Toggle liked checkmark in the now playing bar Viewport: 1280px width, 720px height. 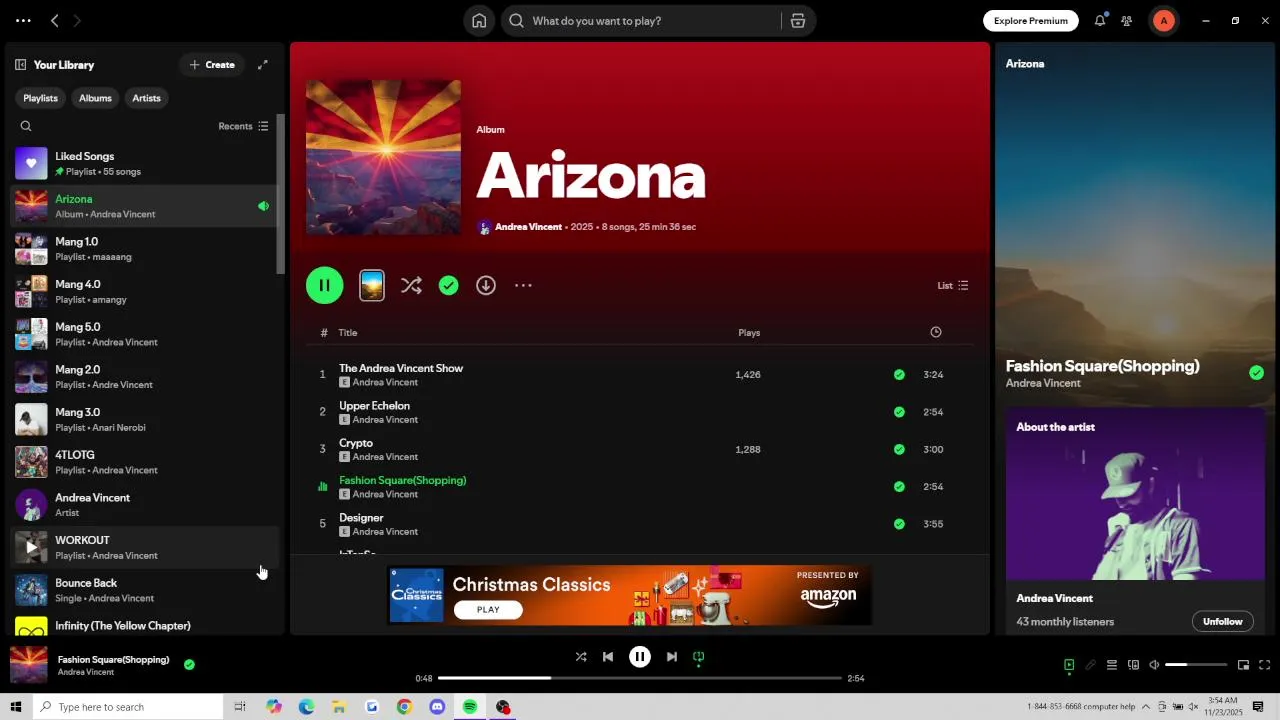coord(189,664)
